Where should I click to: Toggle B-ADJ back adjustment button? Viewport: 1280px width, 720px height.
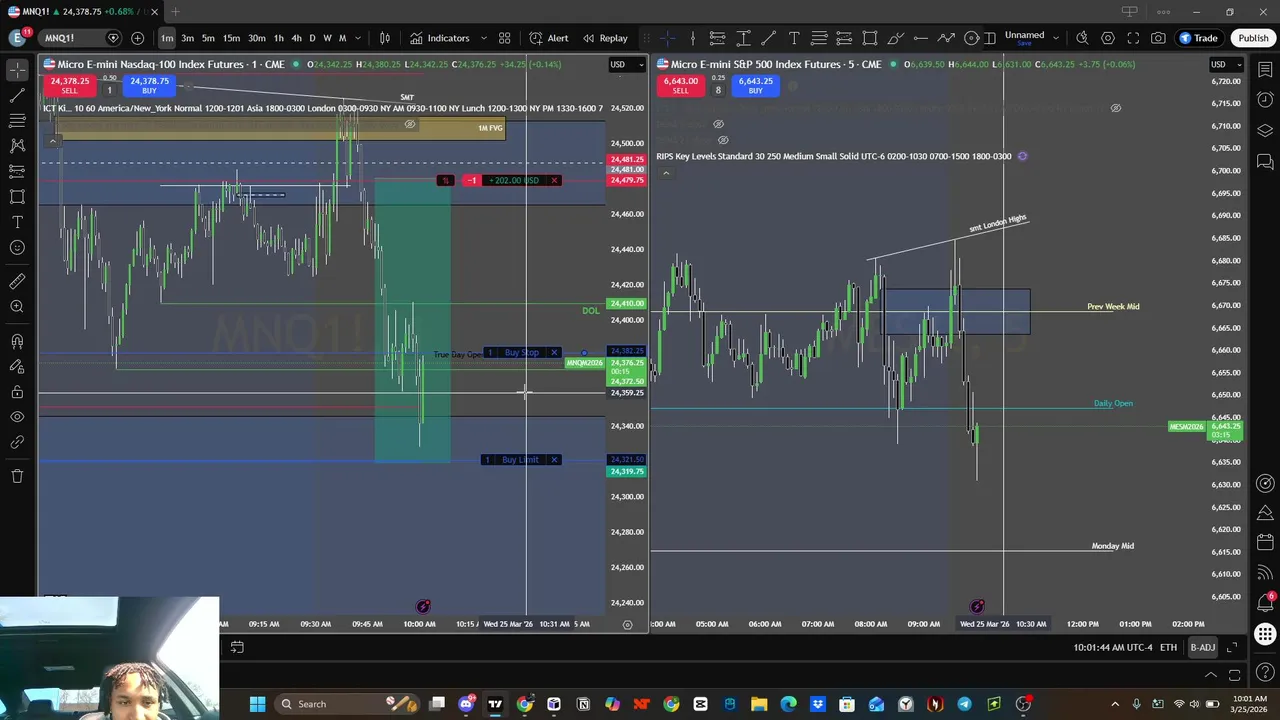point(1202,647)
